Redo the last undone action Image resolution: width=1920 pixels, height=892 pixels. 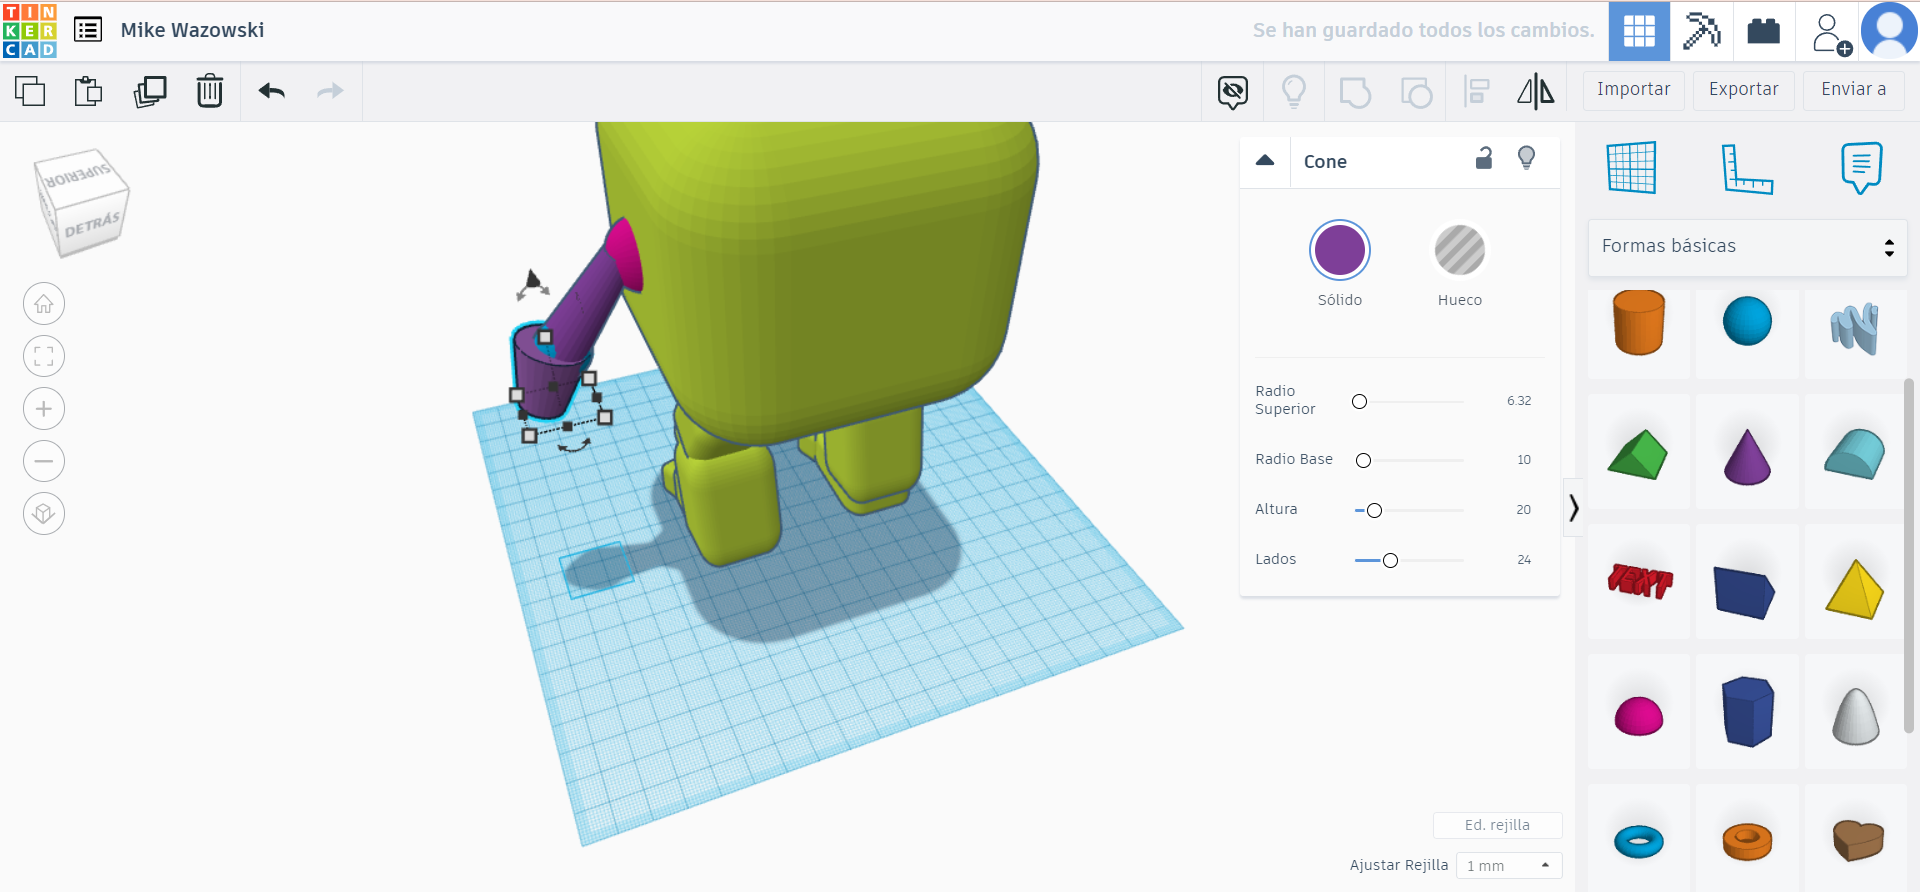pos(330,91)
